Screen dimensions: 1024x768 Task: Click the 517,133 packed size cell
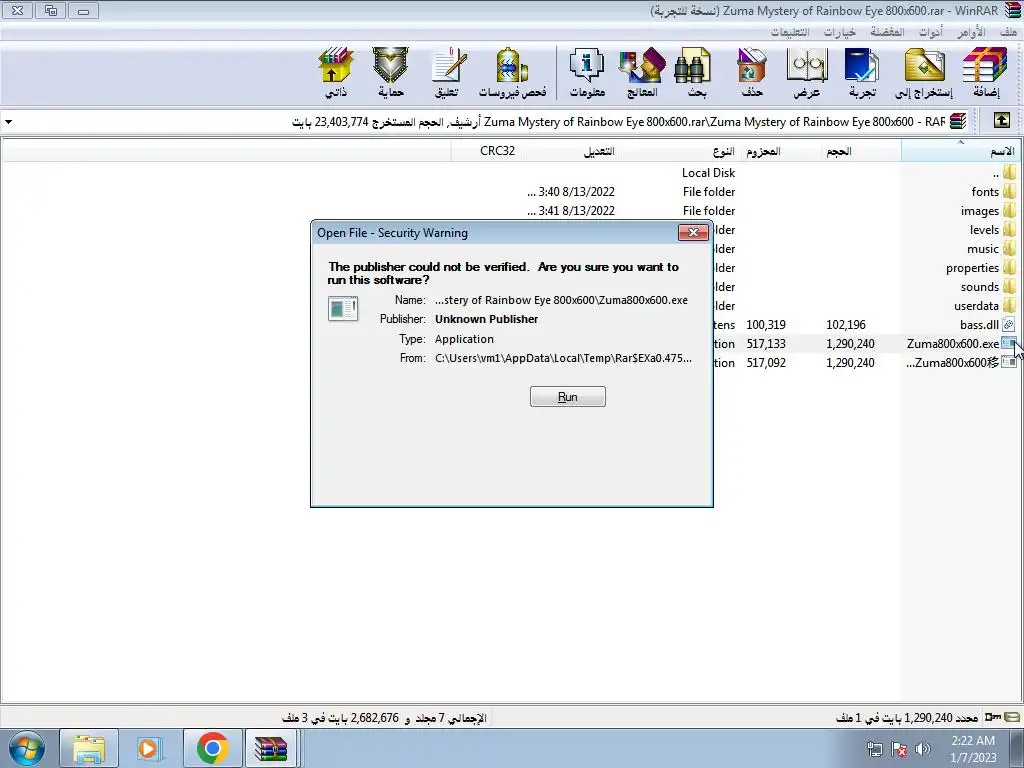766,344
